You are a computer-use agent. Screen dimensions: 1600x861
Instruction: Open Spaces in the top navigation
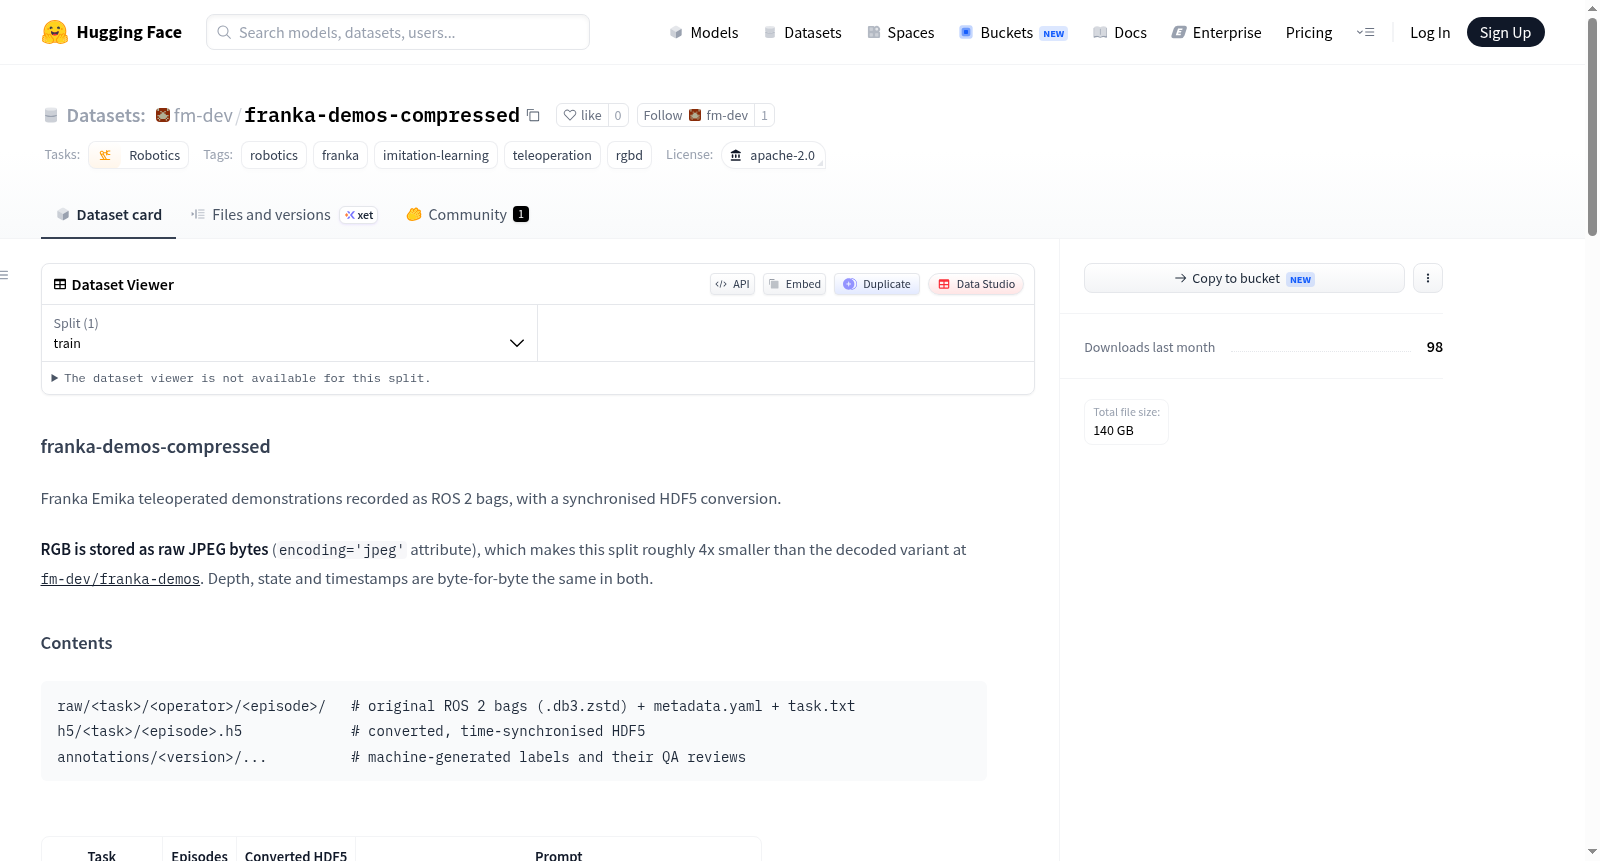point(901,32)
